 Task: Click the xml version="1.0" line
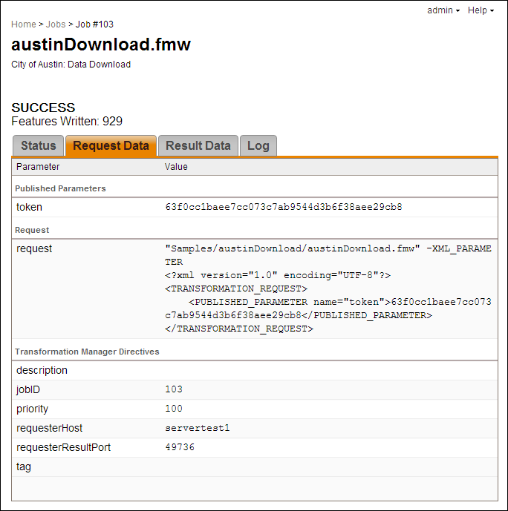[x=278, y=275]
